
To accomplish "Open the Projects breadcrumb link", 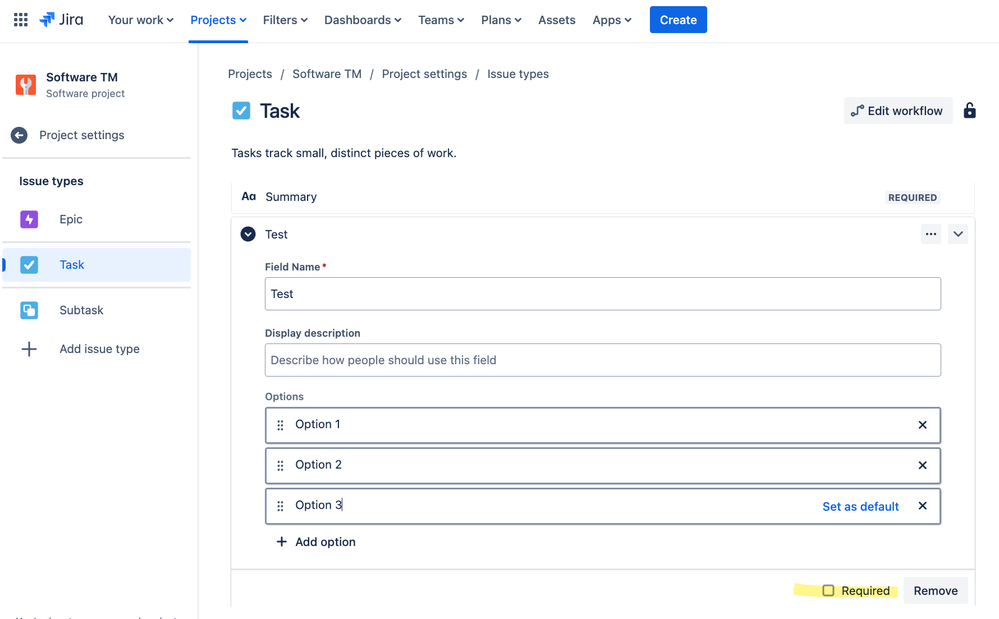I will 250,74.
